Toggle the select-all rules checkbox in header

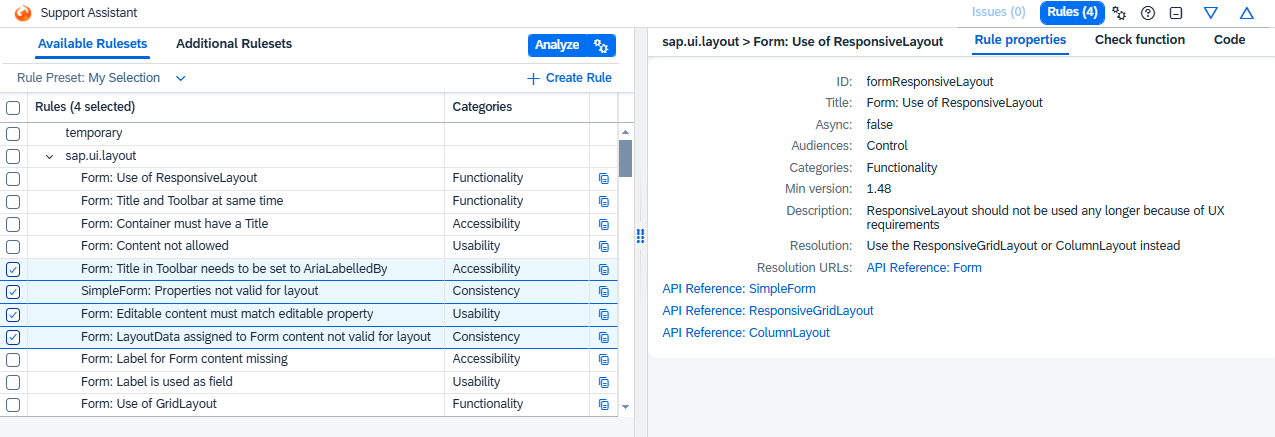point(13,107)
